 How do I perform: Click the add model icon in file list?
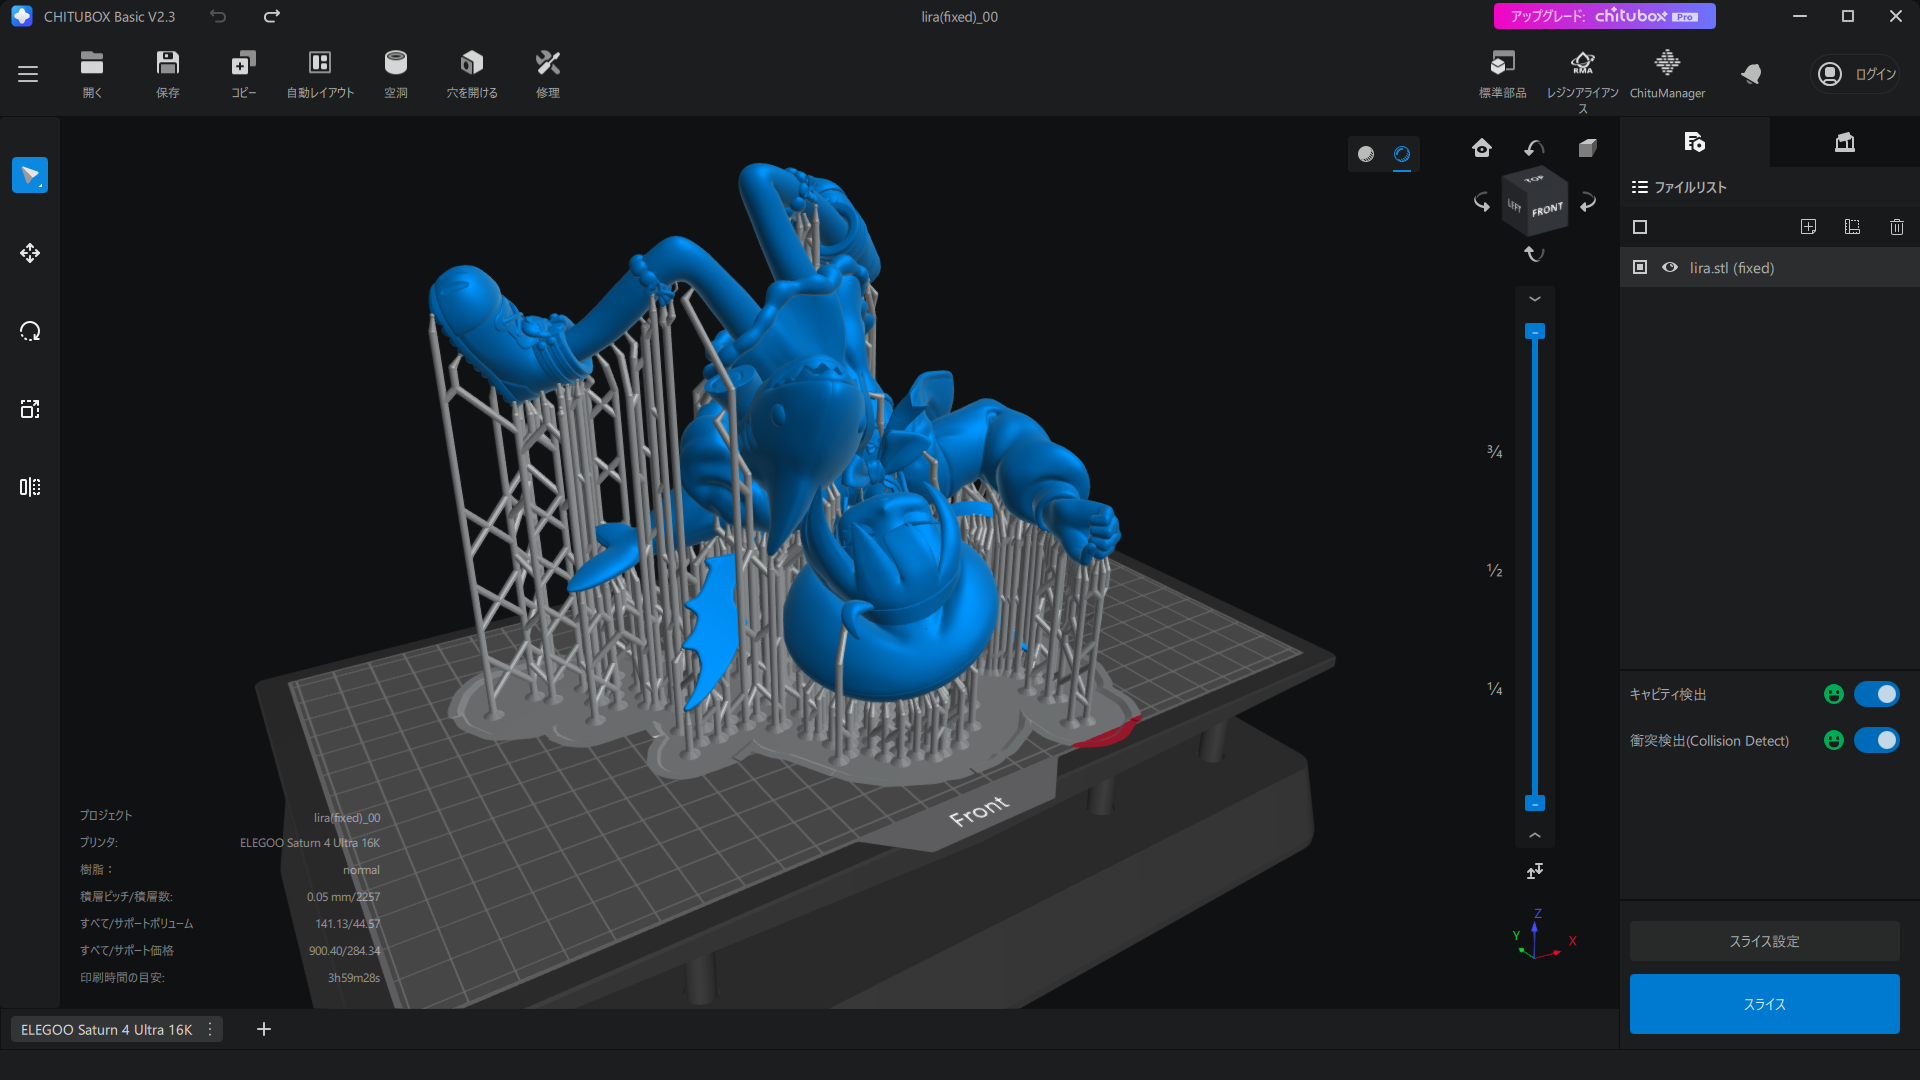pyautogui.click(x=1808, y=227)
